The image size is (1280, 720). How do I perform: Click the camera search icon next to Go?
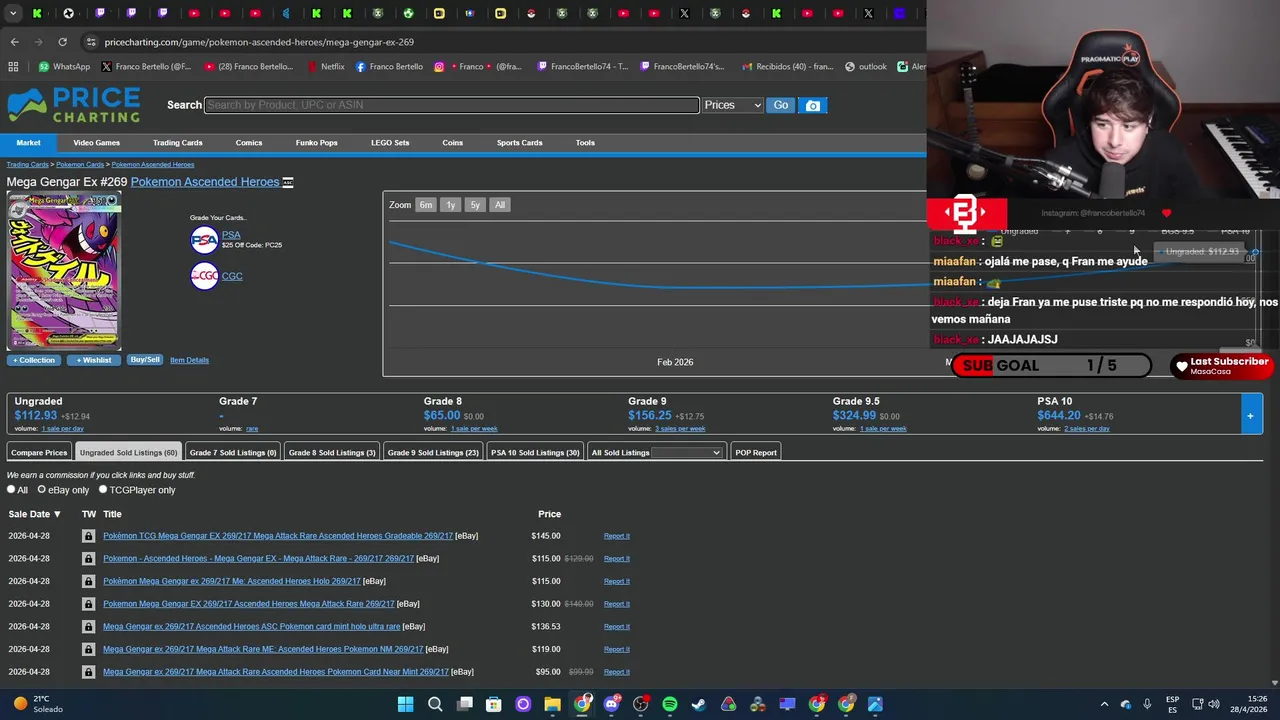(813, 105)
